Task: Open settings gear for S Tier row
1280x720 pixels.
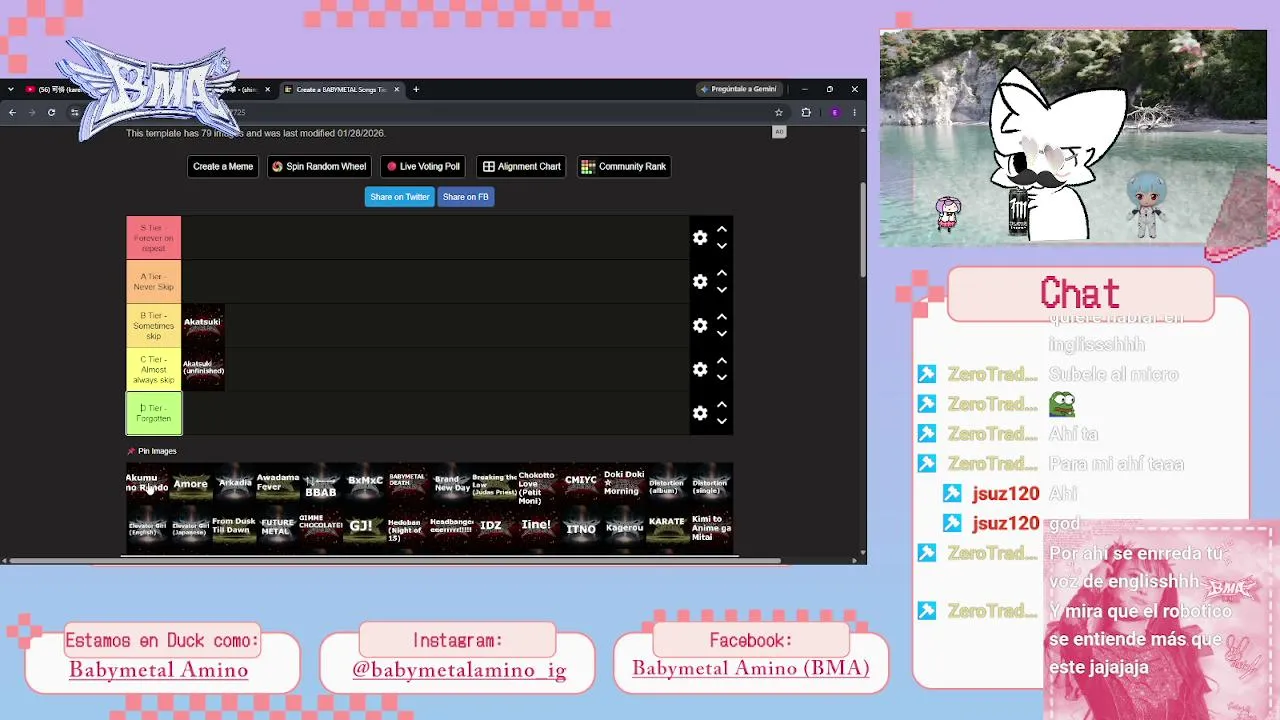Action: [700, 238]
